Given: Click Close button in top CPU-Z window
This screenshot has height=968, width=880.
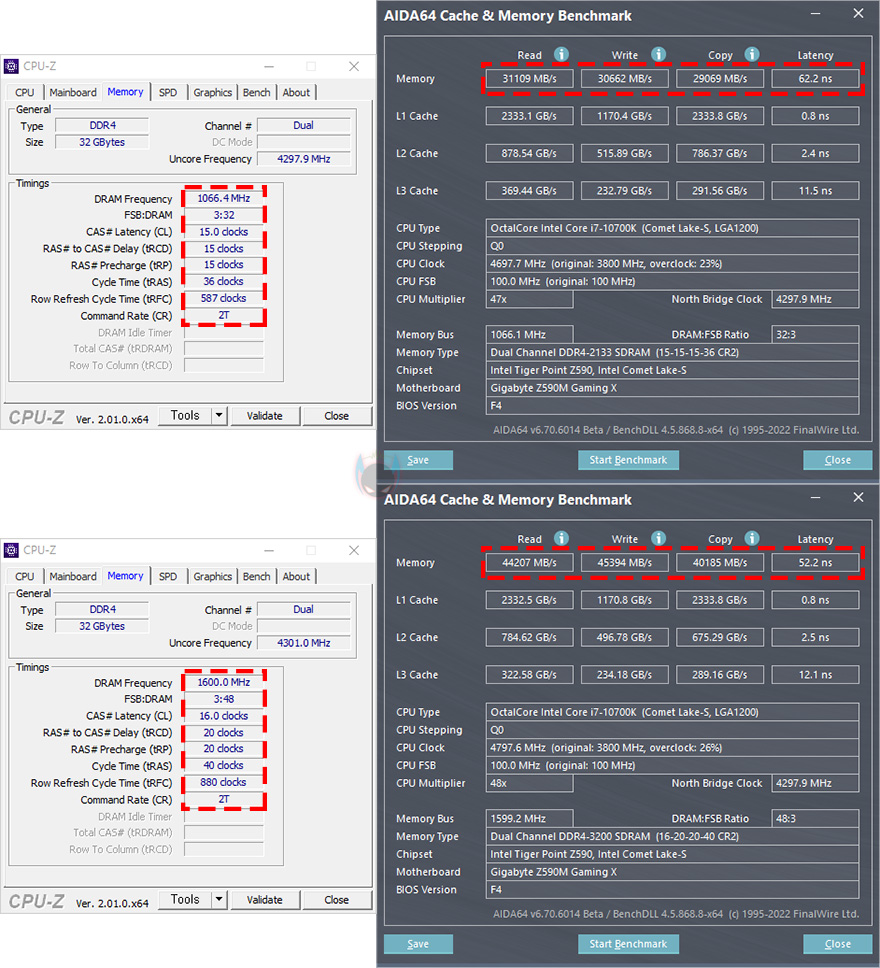Looking at the screenshot, I should coord(337,416).
